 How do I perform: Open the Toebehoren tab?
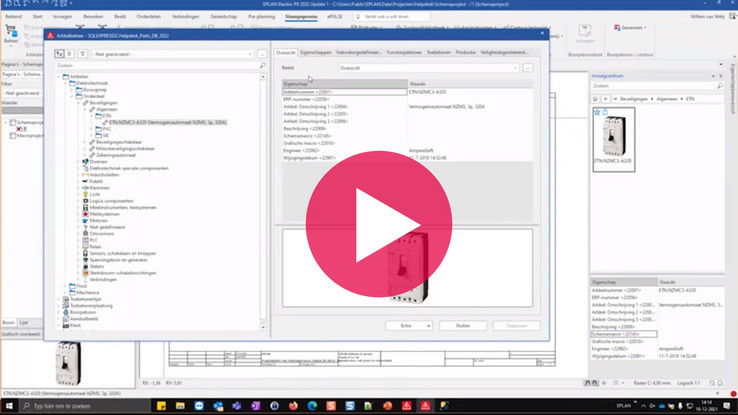439,52
